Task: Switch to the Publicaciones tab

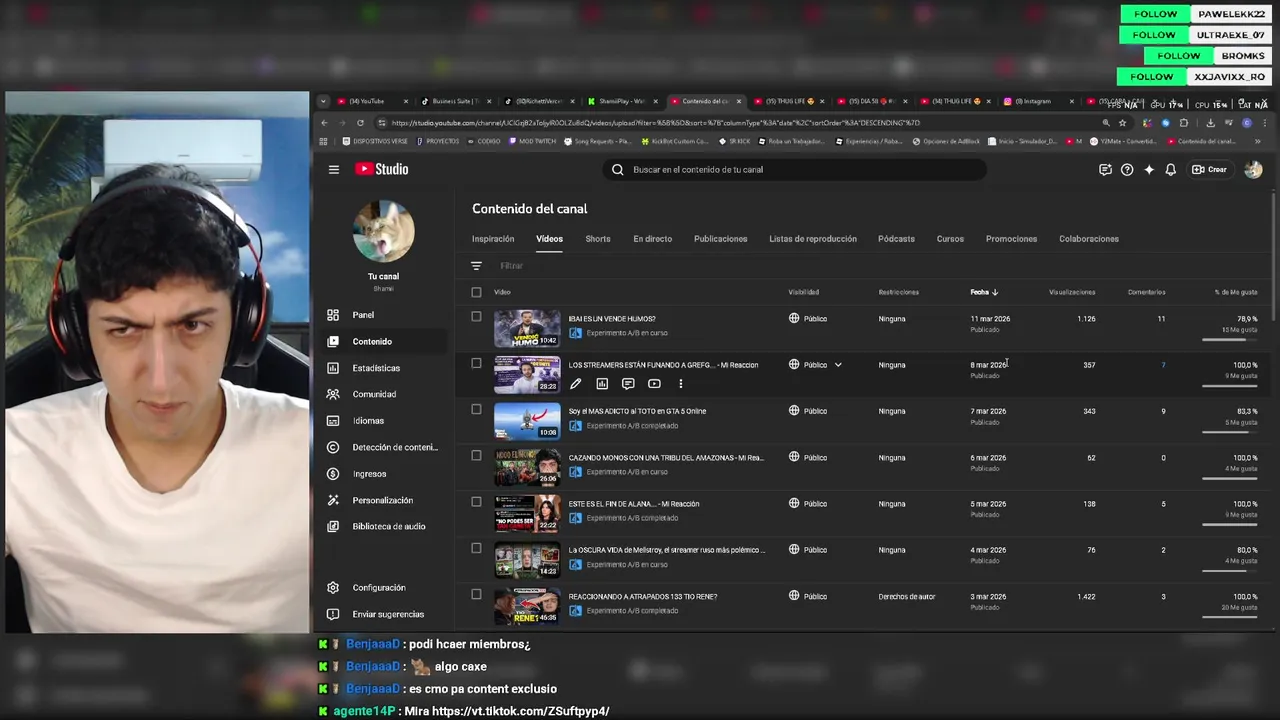Action: pos(721,239)
